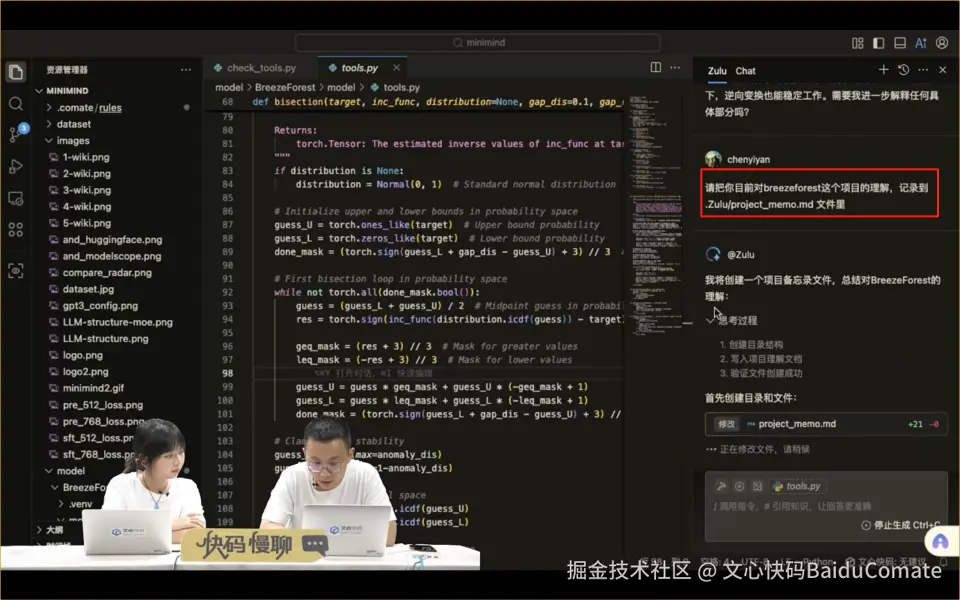Screen dimensions: 960x600
Task: Click the AI assistant icon in title bar
Action: [x=920, y=43]
